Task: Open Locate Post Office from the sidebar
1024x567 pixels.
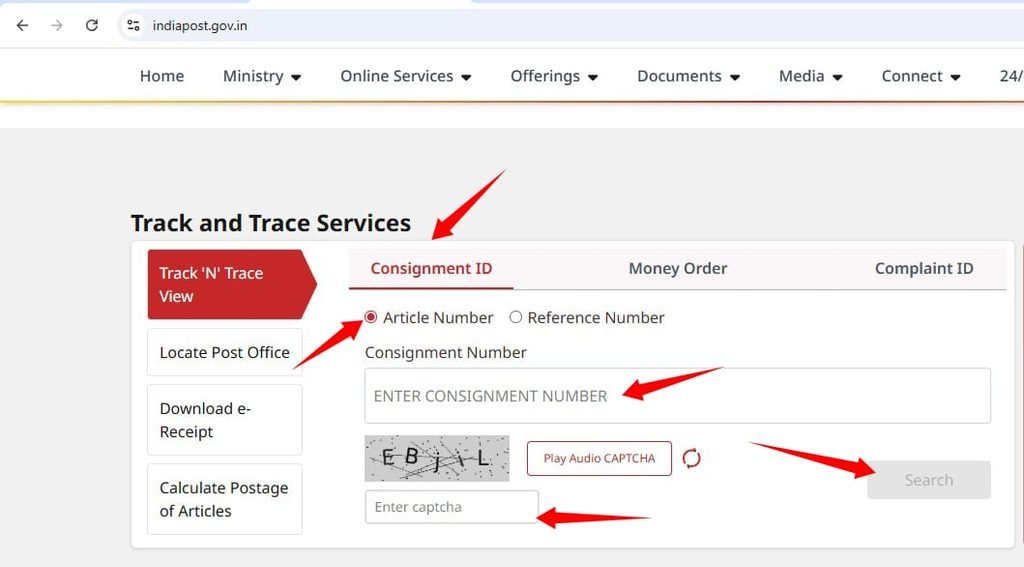Action: tap(225, 352)
